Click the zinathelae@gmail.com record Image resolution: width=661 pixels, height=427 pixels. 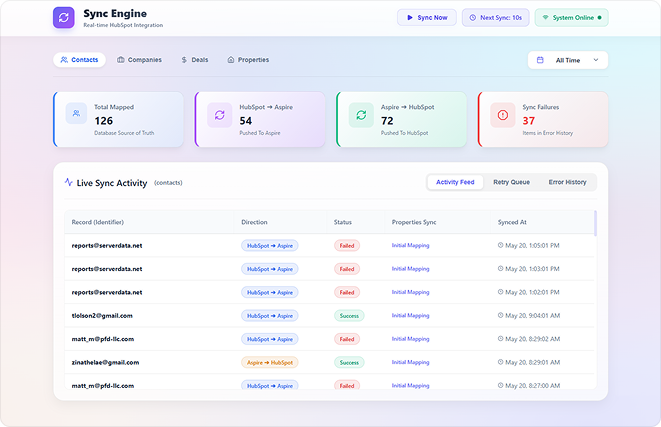point(105,363)
